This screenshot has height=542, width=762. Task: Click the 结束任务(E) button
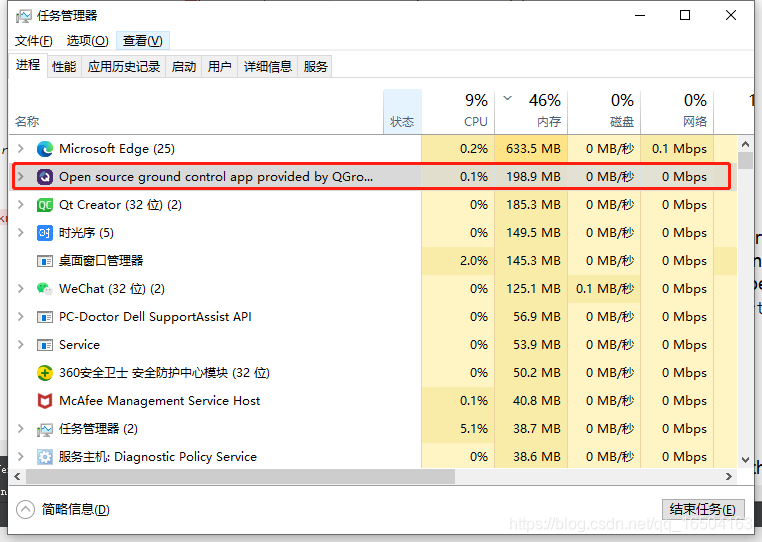click(703, 509)
